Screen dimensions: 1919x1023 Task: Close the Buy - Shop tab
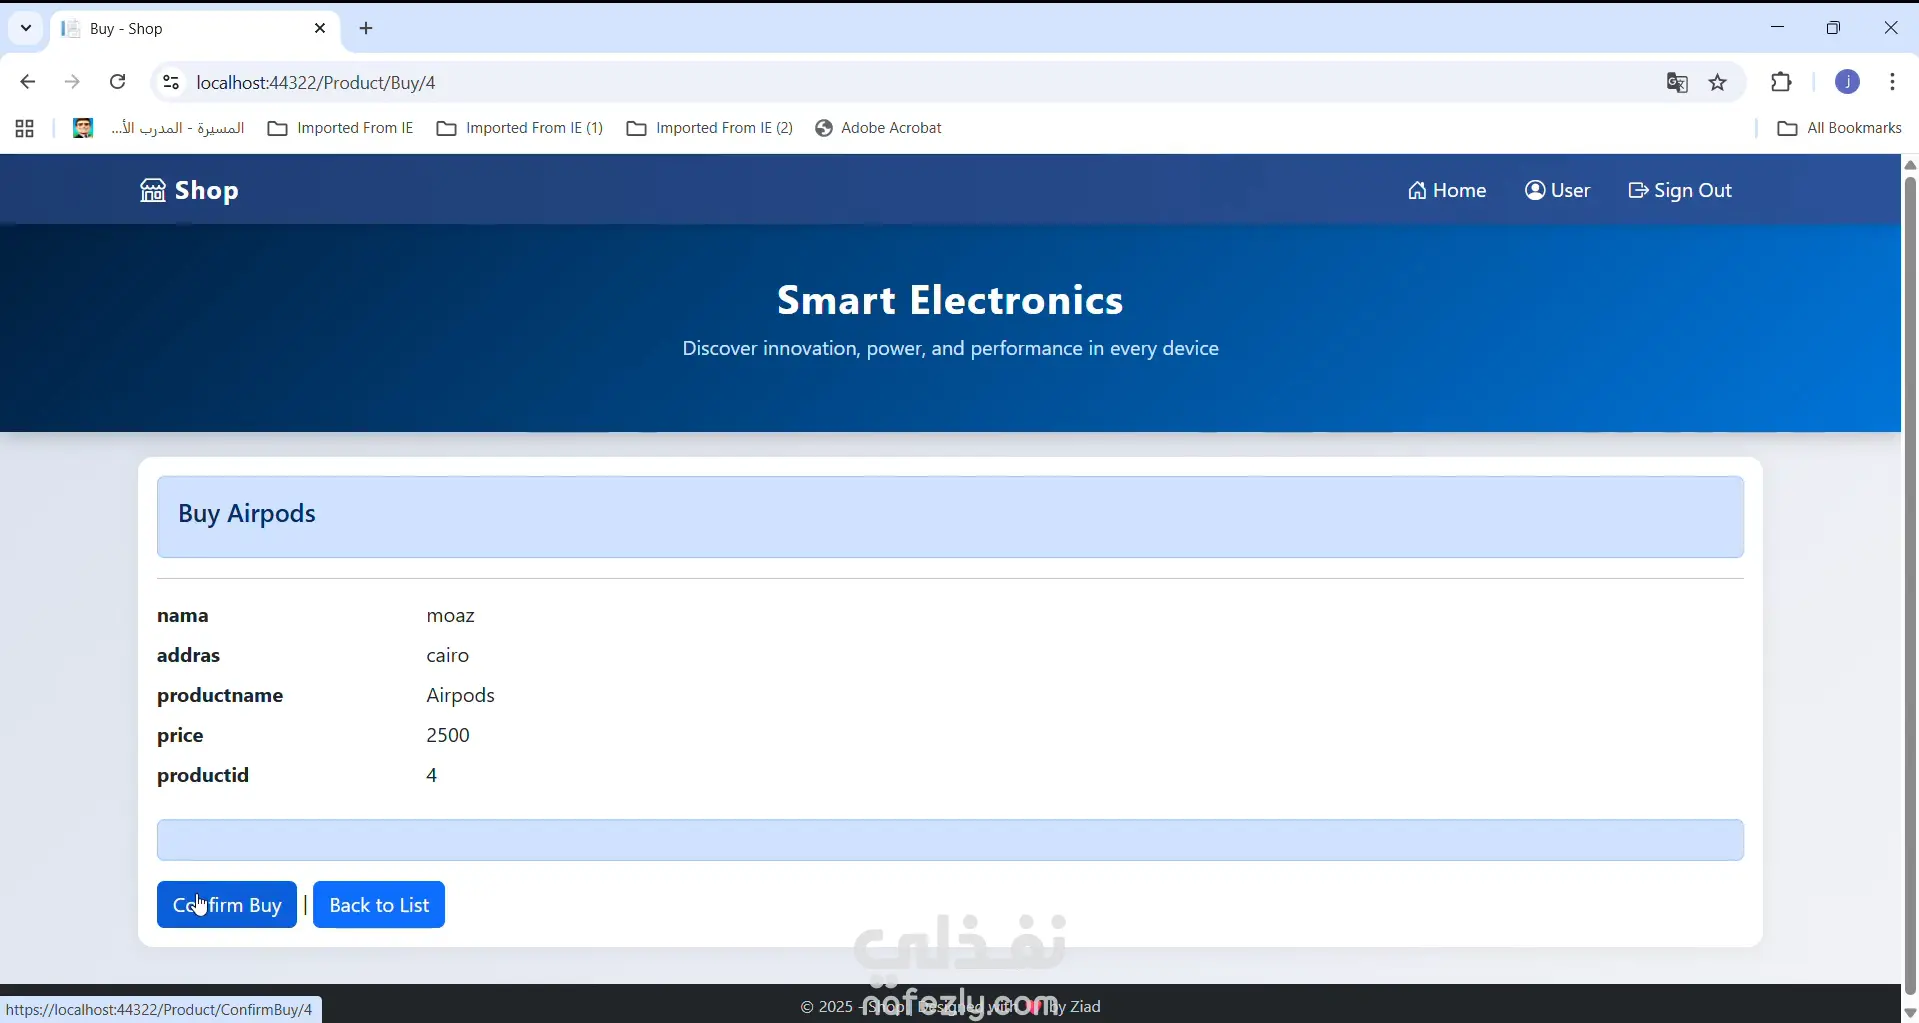point(320,28)
